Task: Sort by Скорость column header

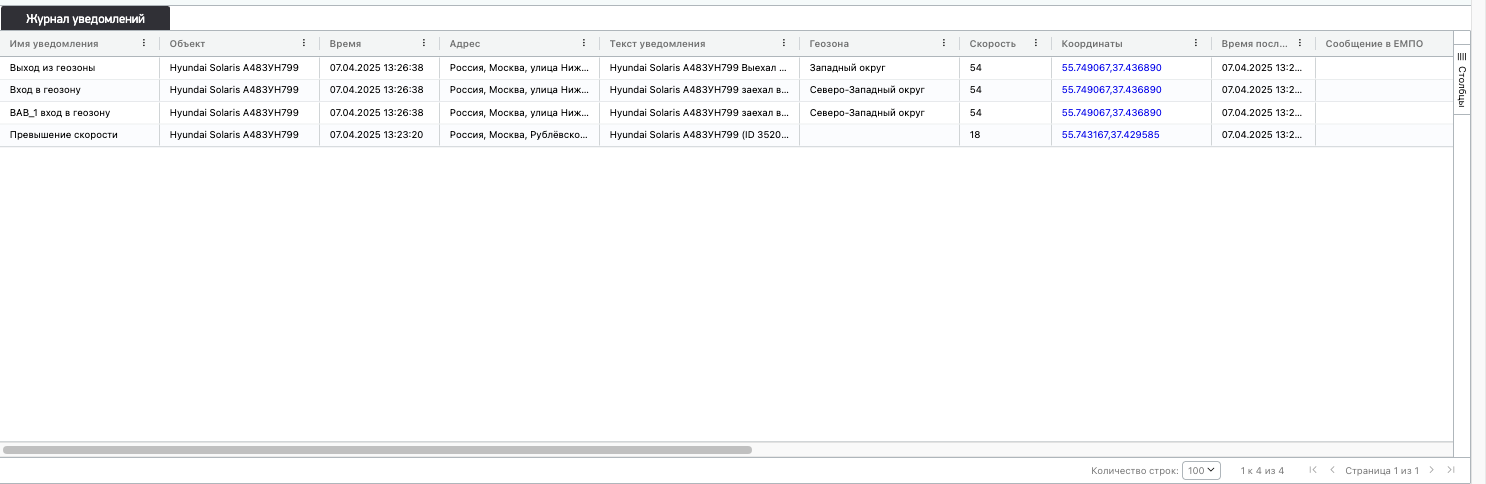Action: [992, 44]
